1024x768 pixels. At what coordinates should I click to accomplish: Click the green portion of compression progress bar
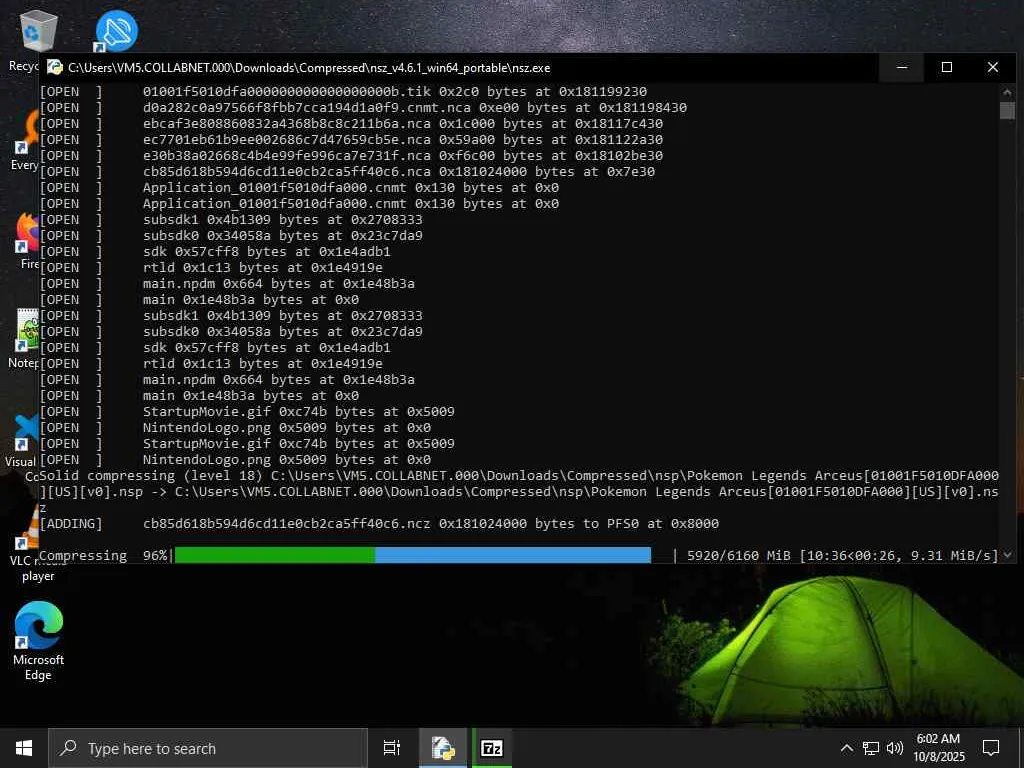tap(274, 555)
